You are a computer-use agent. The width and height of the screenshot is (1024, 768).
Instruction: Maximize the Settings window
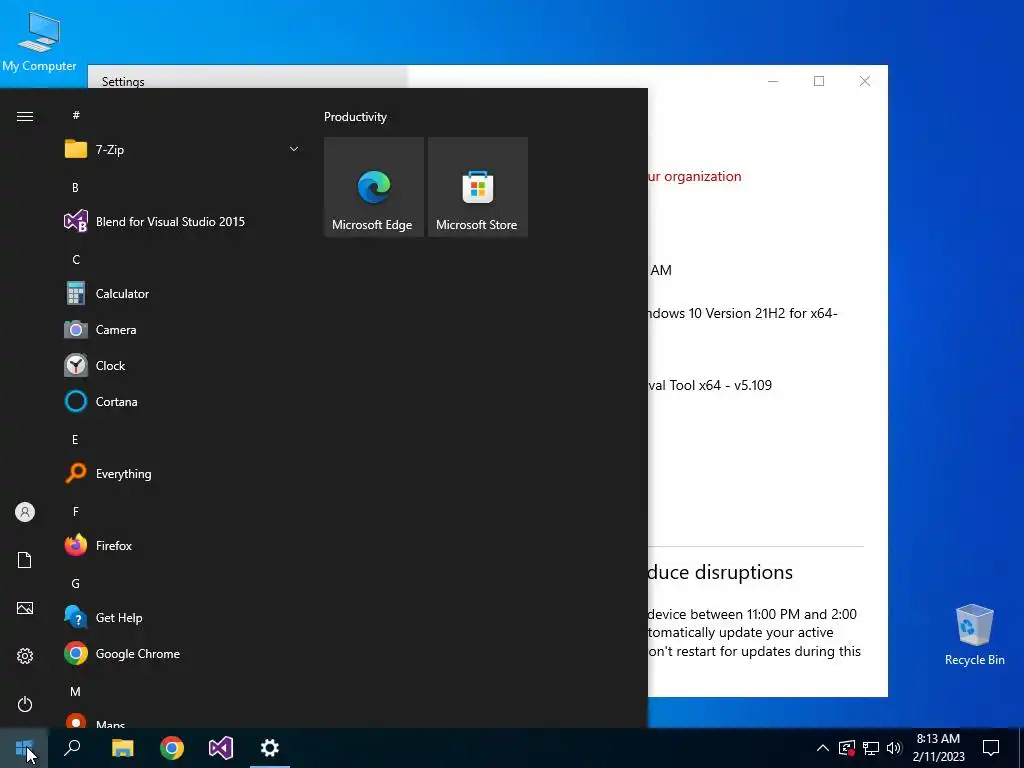click(819, 81)
